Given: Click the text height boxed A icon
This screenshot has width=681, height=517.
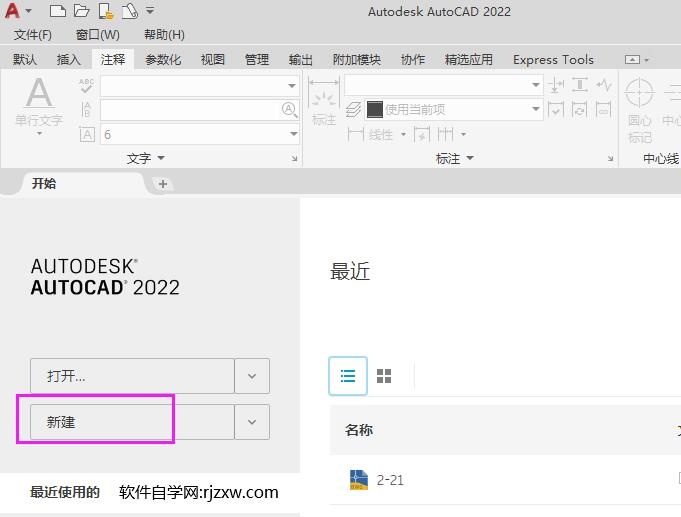Looking at the screenshot, I should pyautogui.click(x=87, y=134).
